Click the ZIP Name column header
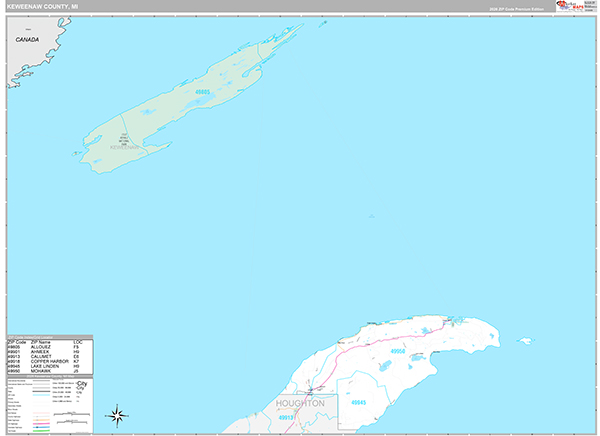600x436 pixels. tap(41, 342)
